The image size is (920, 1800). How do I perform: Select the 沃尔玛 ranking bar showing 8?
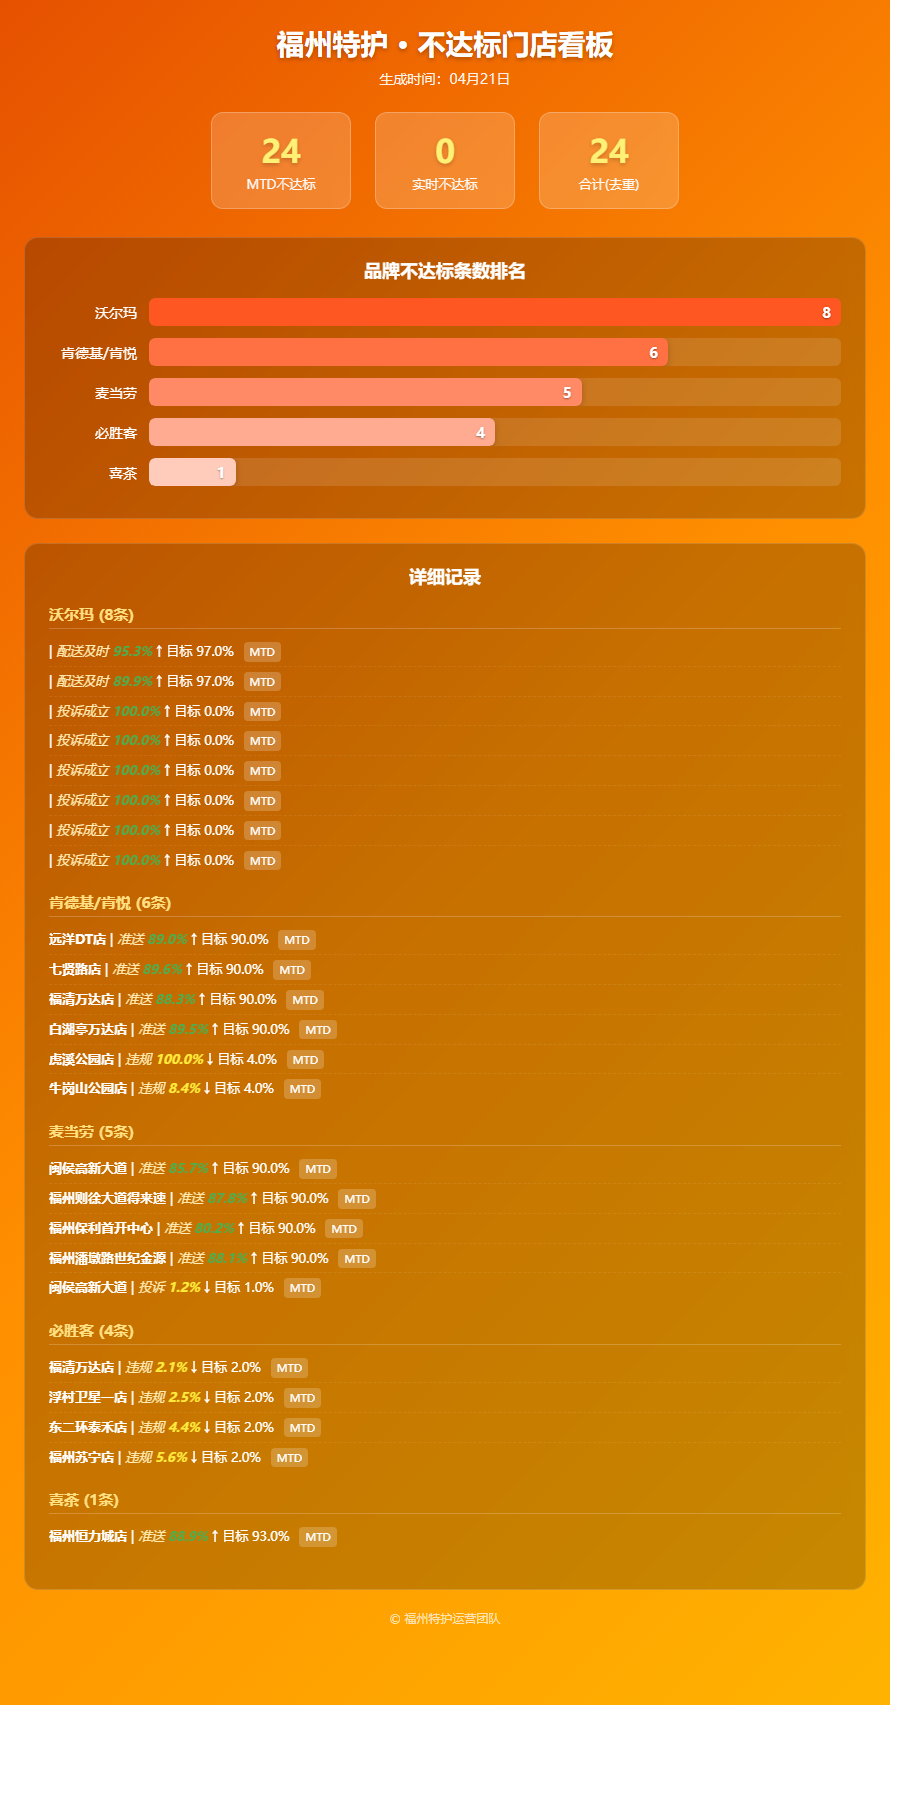pyautogui.click(x=495, y=312)
